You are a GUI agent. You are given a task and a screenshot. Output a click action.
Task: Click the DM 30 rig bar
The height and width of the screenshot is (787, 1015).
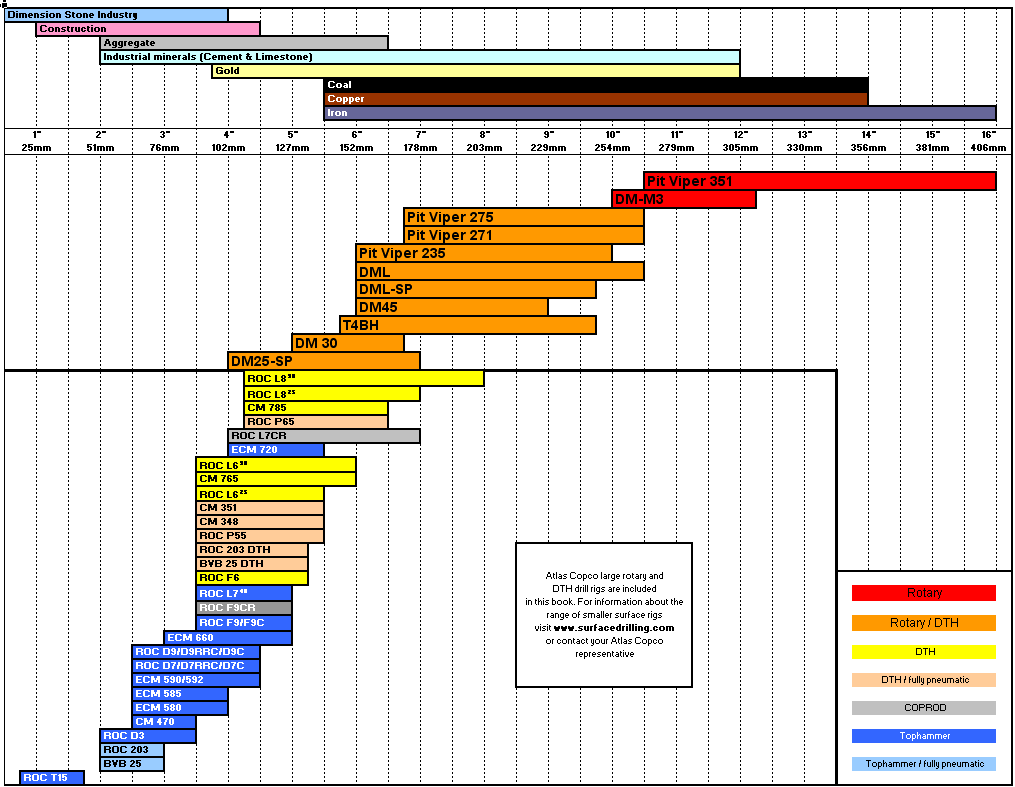[348, 343]
